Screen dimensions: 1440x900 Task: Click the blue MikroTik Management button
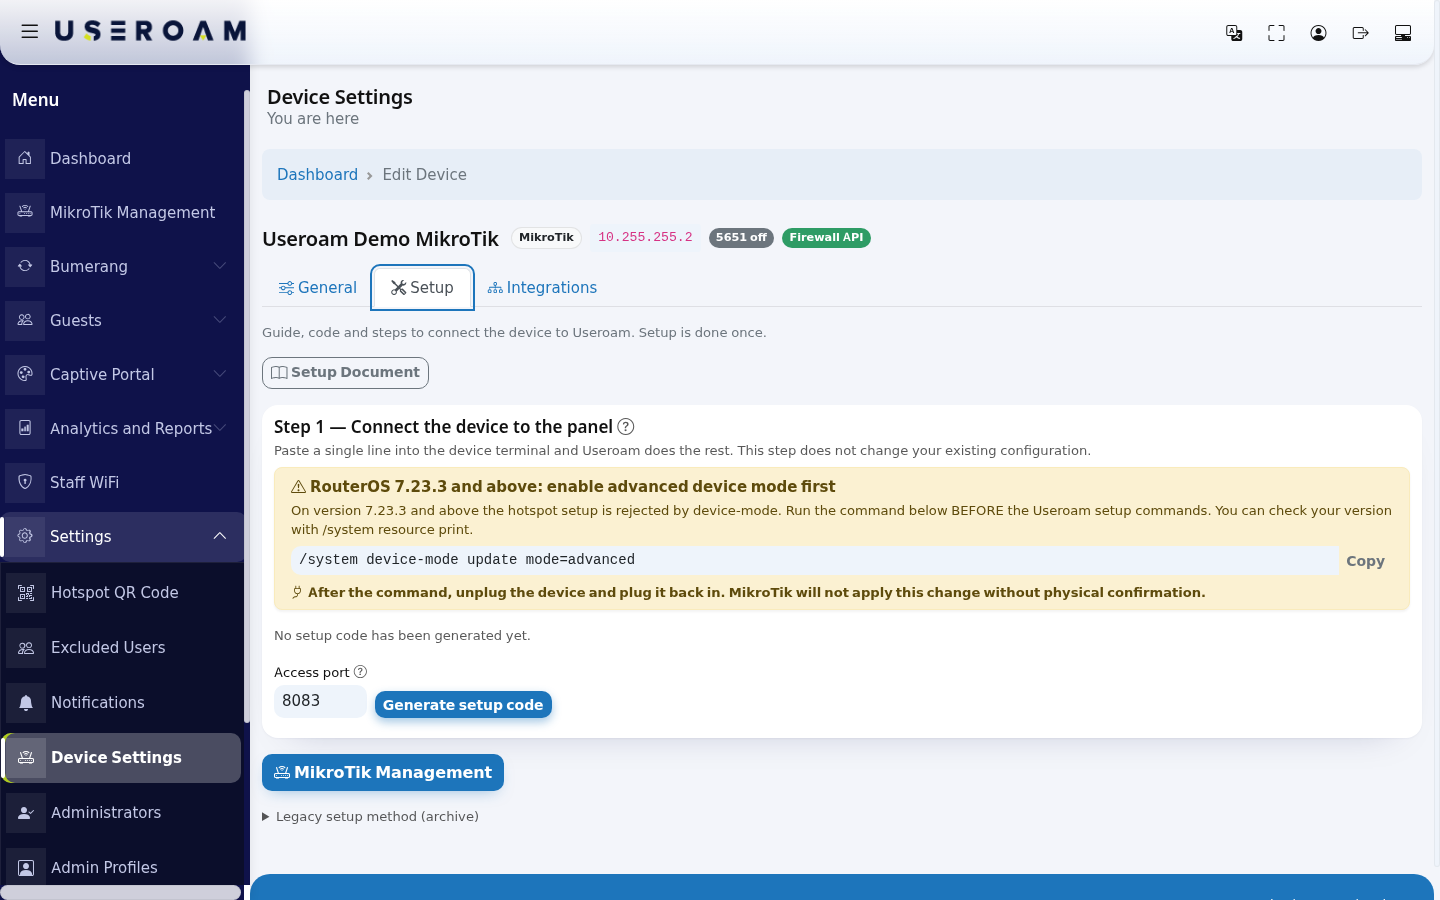[x=383, y=773]
